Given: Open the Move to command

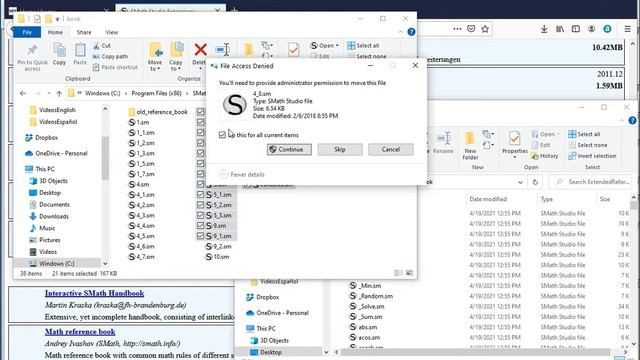Looking at the screenshot, I should click(155, 56).
